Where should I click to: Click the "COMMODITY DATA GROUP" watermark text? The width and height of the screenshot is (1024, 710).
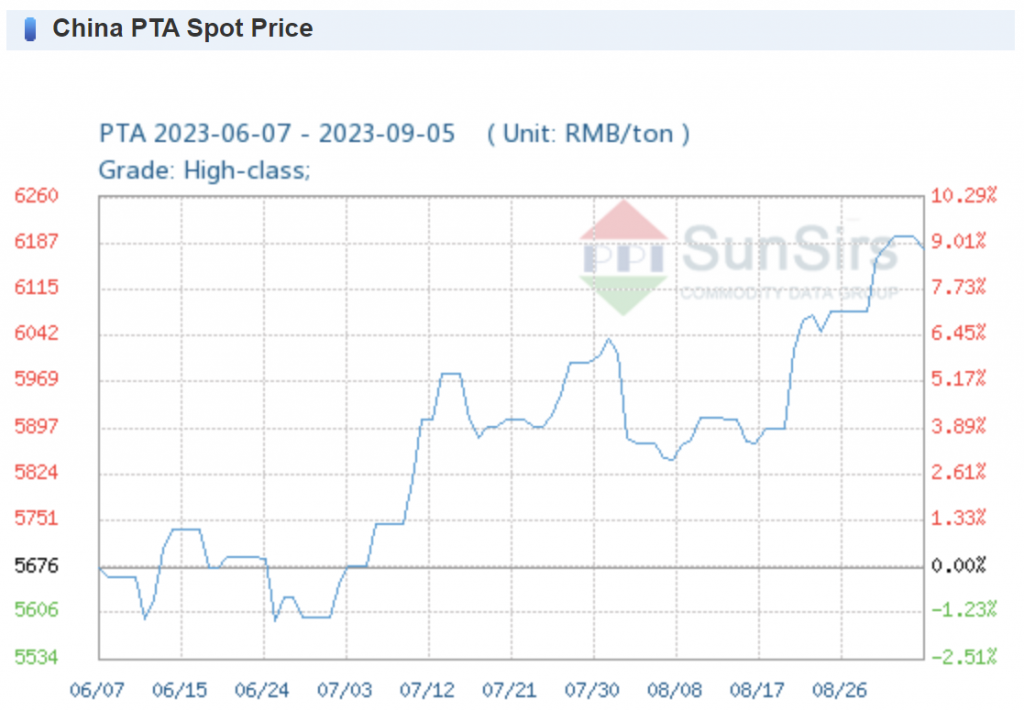[x=788, y=293]
